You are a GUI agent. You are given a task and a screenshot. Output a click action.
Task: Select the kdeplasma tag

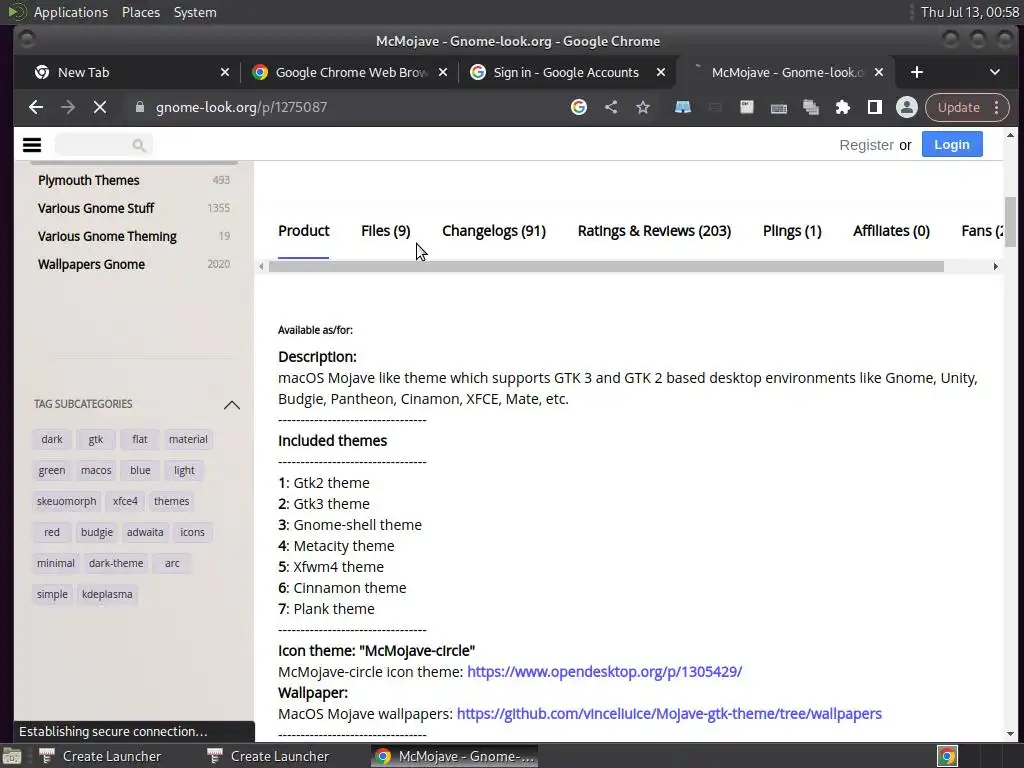tap(107, 594)
